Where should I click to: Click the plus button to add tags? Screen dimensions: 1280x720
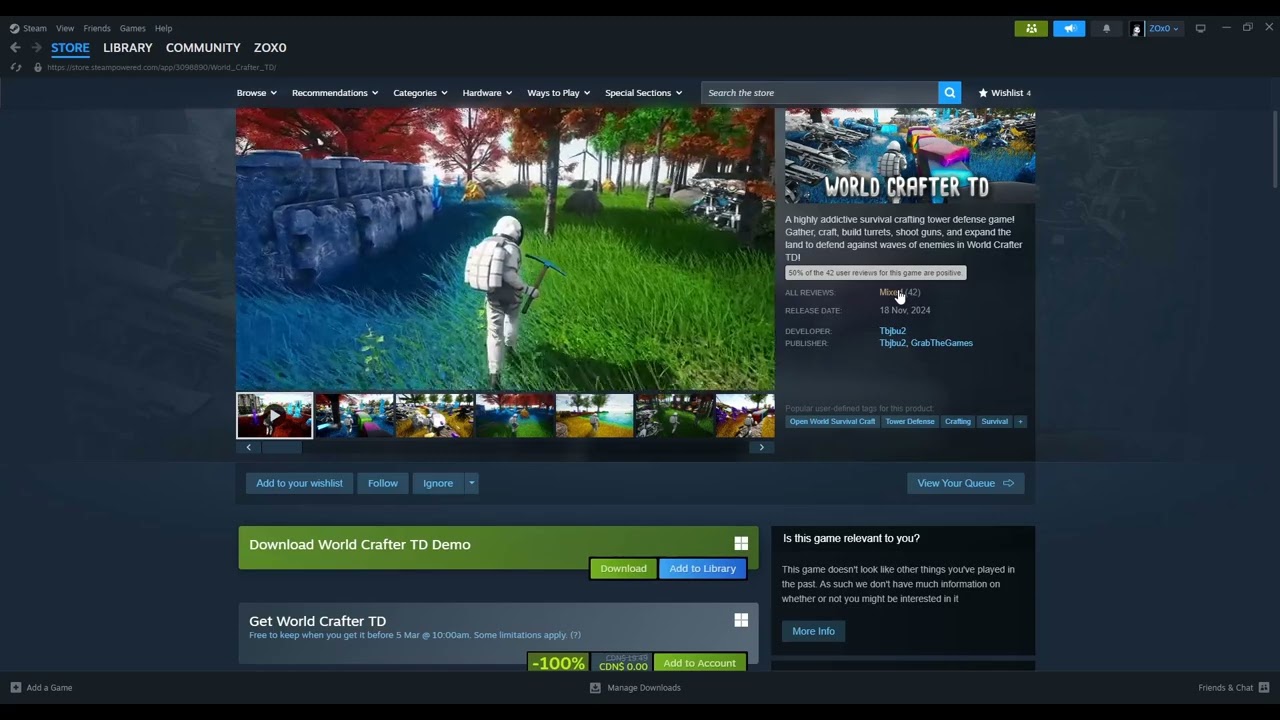point(1020,421)
